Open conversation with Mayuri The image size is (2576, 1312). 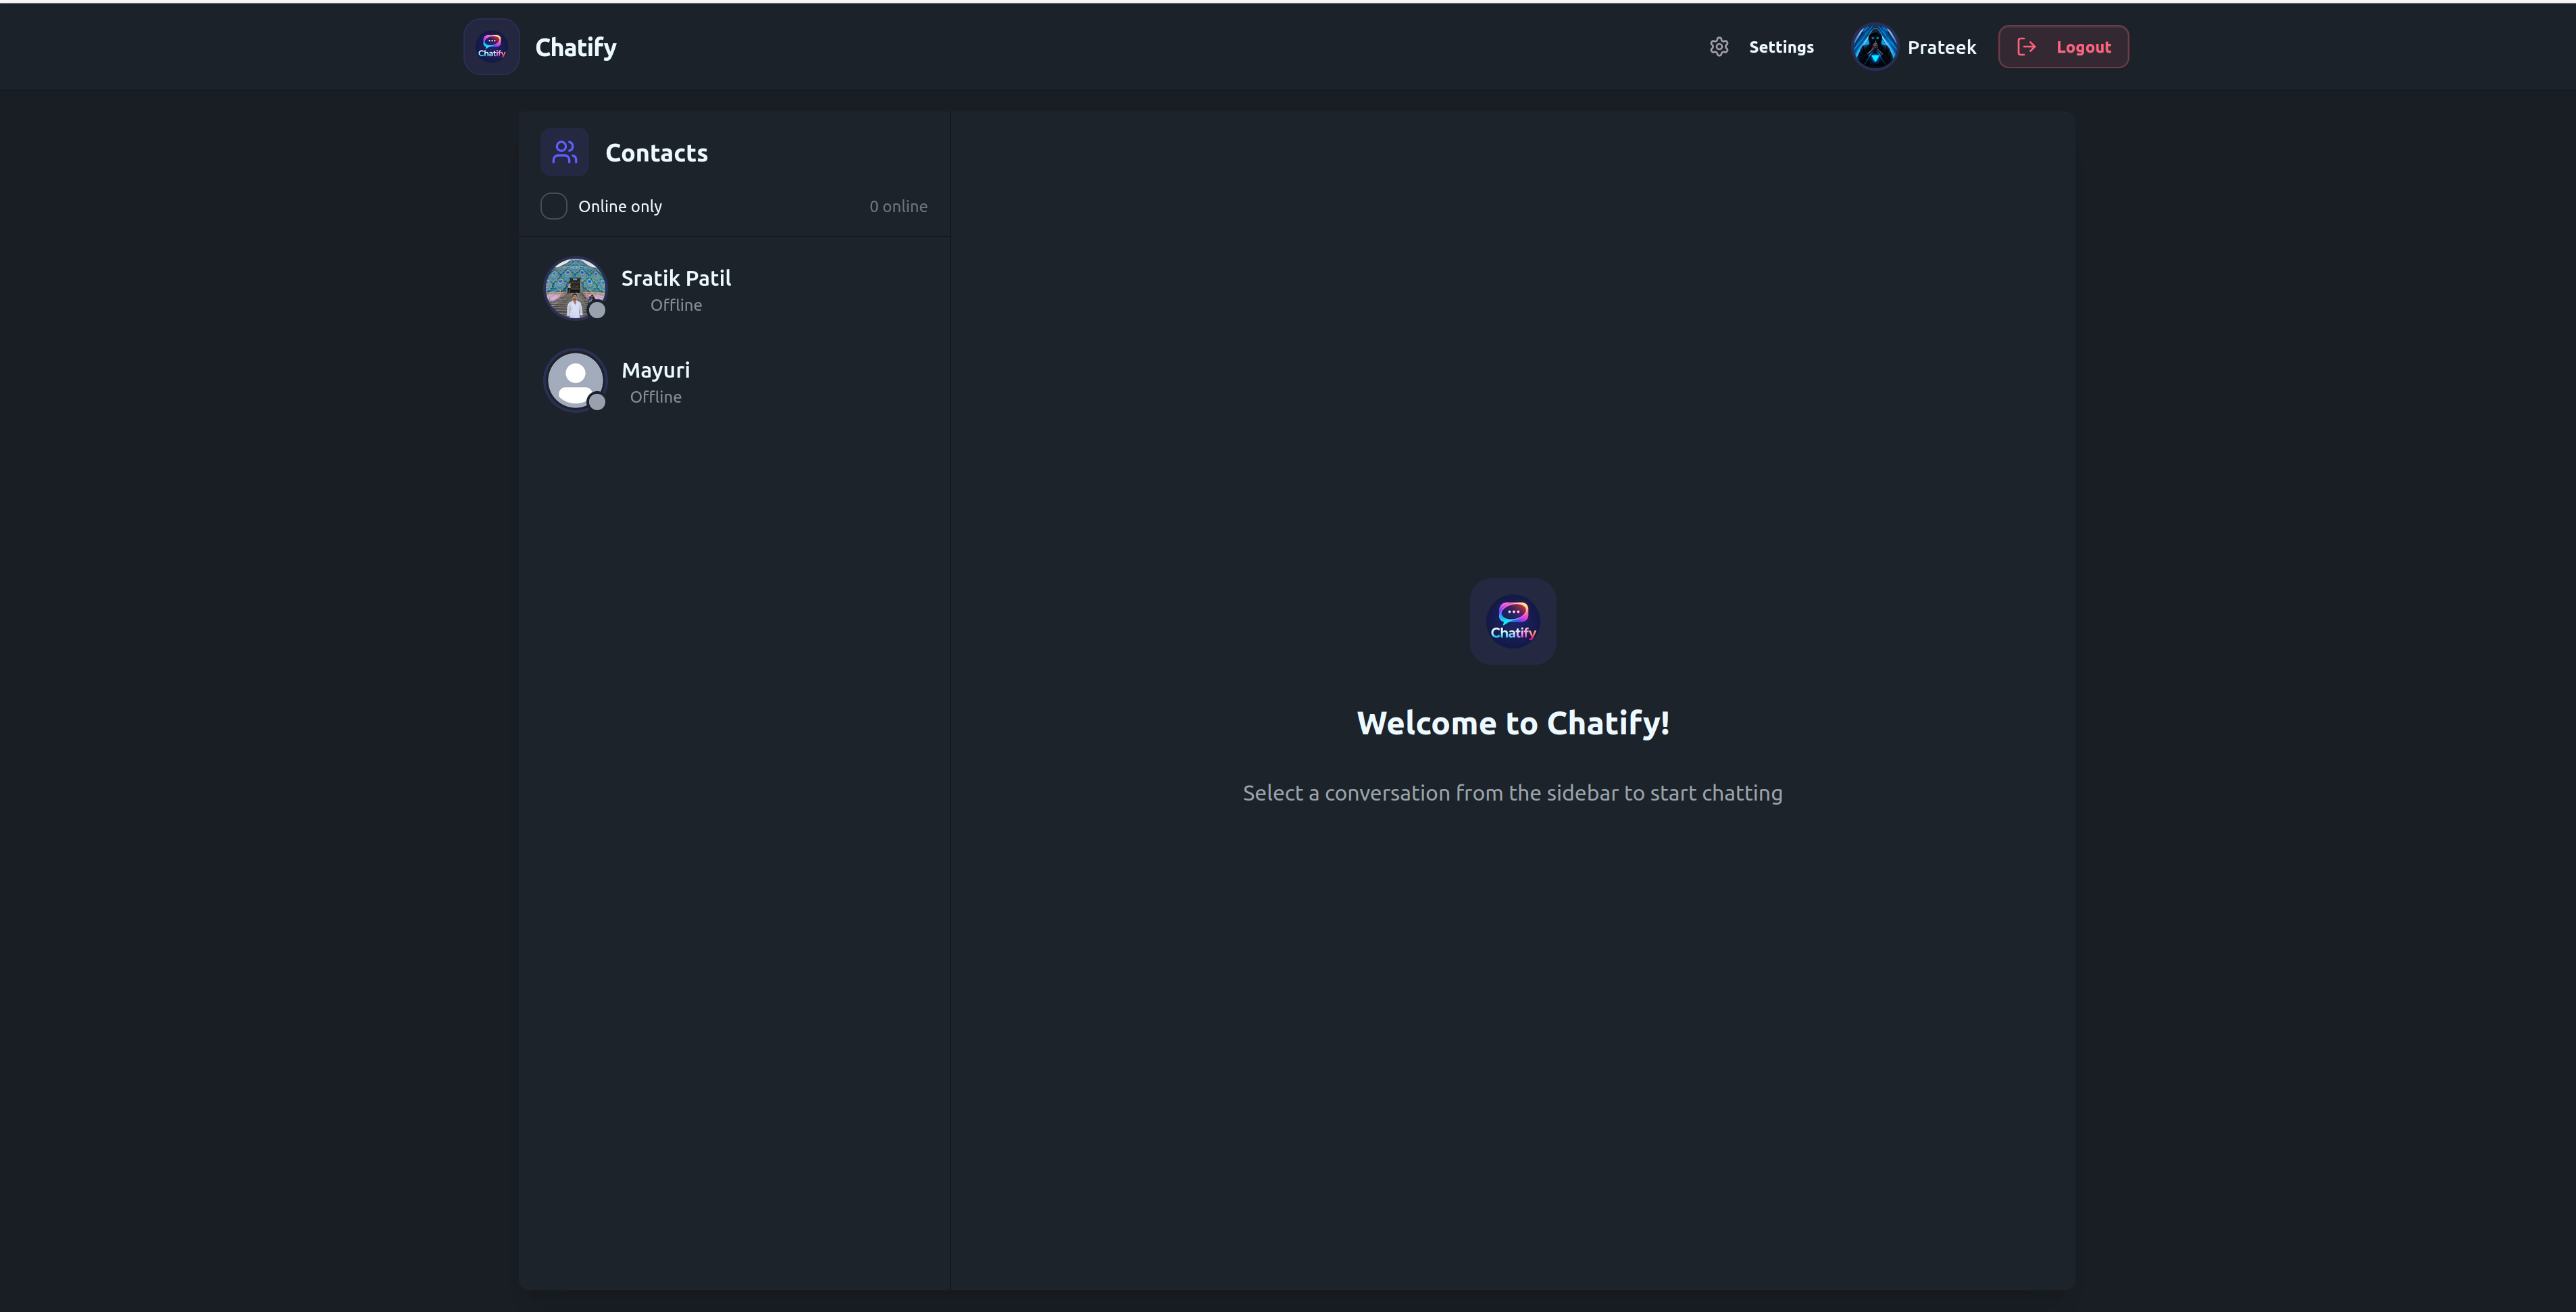click(734, 381)
